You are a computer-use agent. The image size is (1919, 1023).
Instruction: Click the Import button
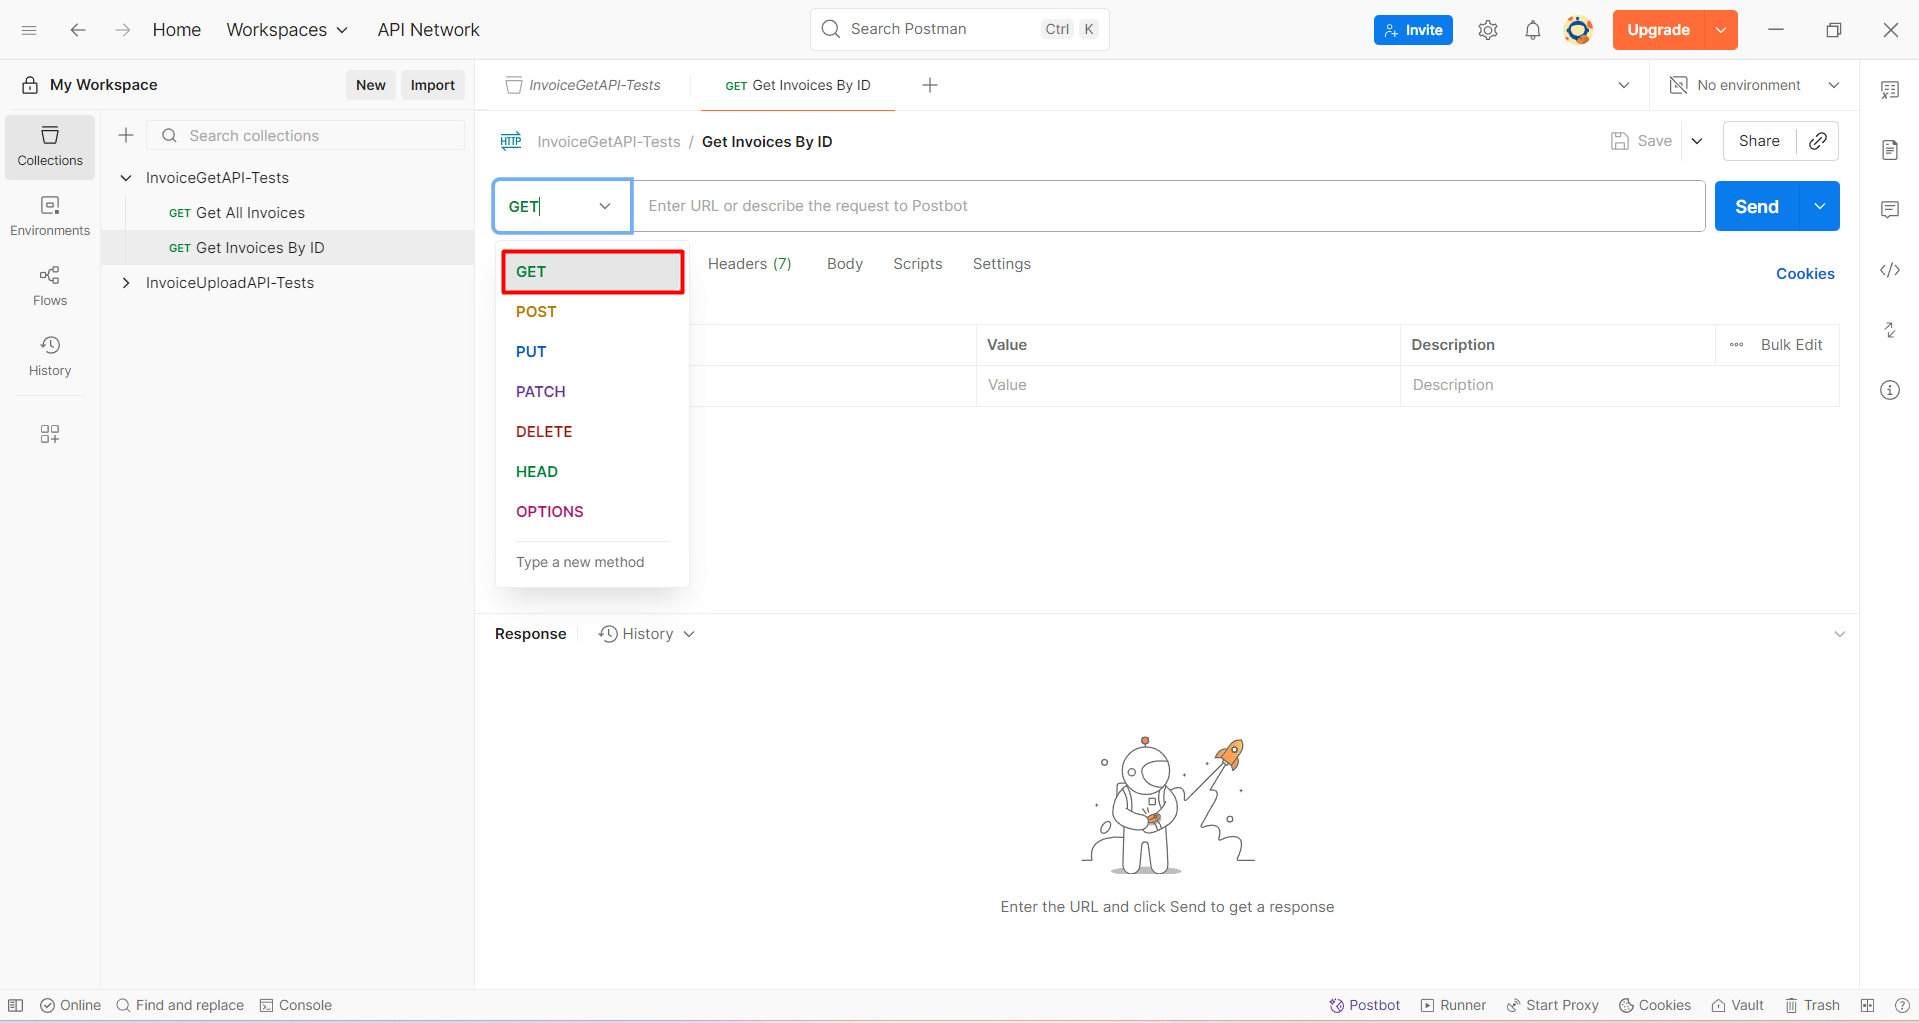[x=432, y=85]
